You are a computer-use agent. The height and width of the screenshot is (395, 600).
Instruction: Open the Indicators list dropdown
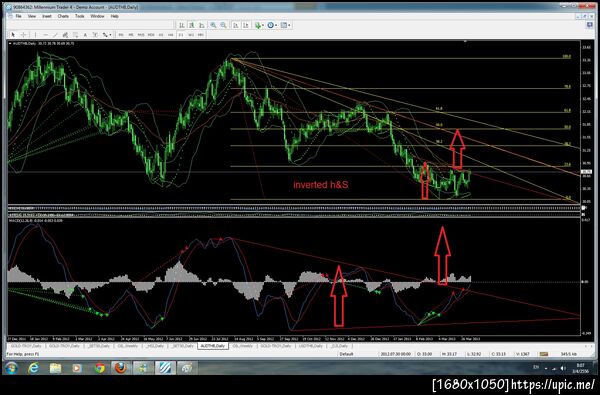point(259,25)
